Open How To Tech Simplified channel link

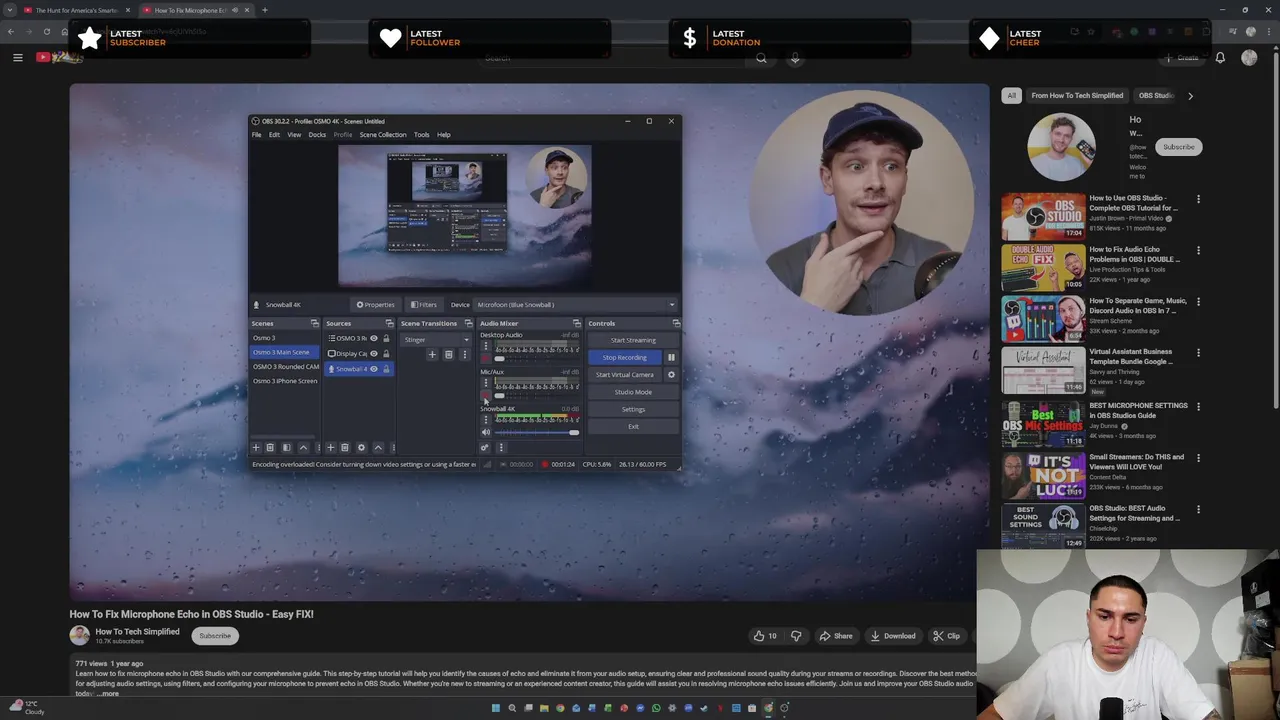coord(137,632)
